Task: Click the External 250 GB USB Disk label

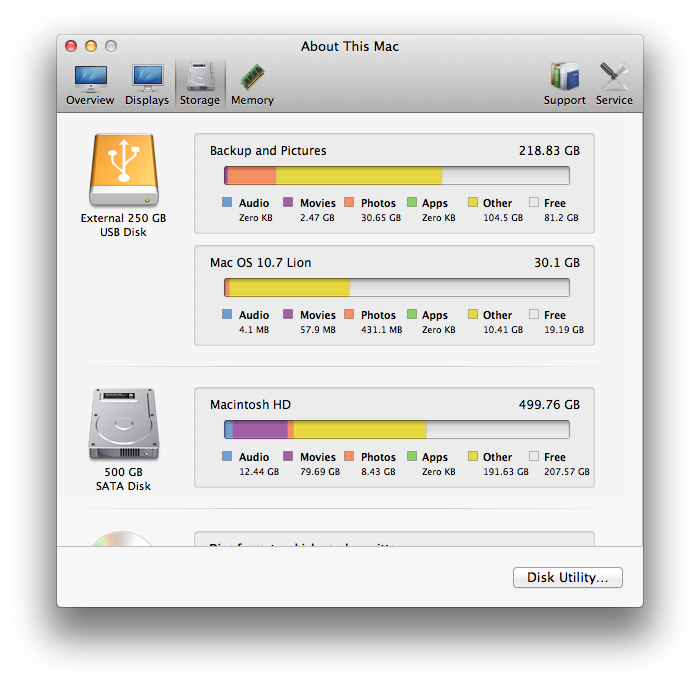Action: coord(124,225)
